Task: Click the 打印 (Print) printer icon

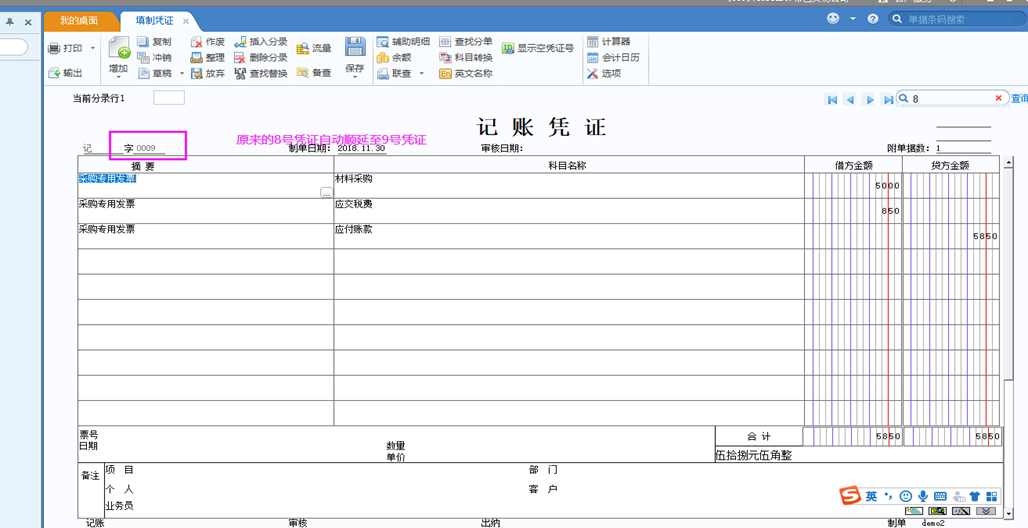Action: pos(54,49)
